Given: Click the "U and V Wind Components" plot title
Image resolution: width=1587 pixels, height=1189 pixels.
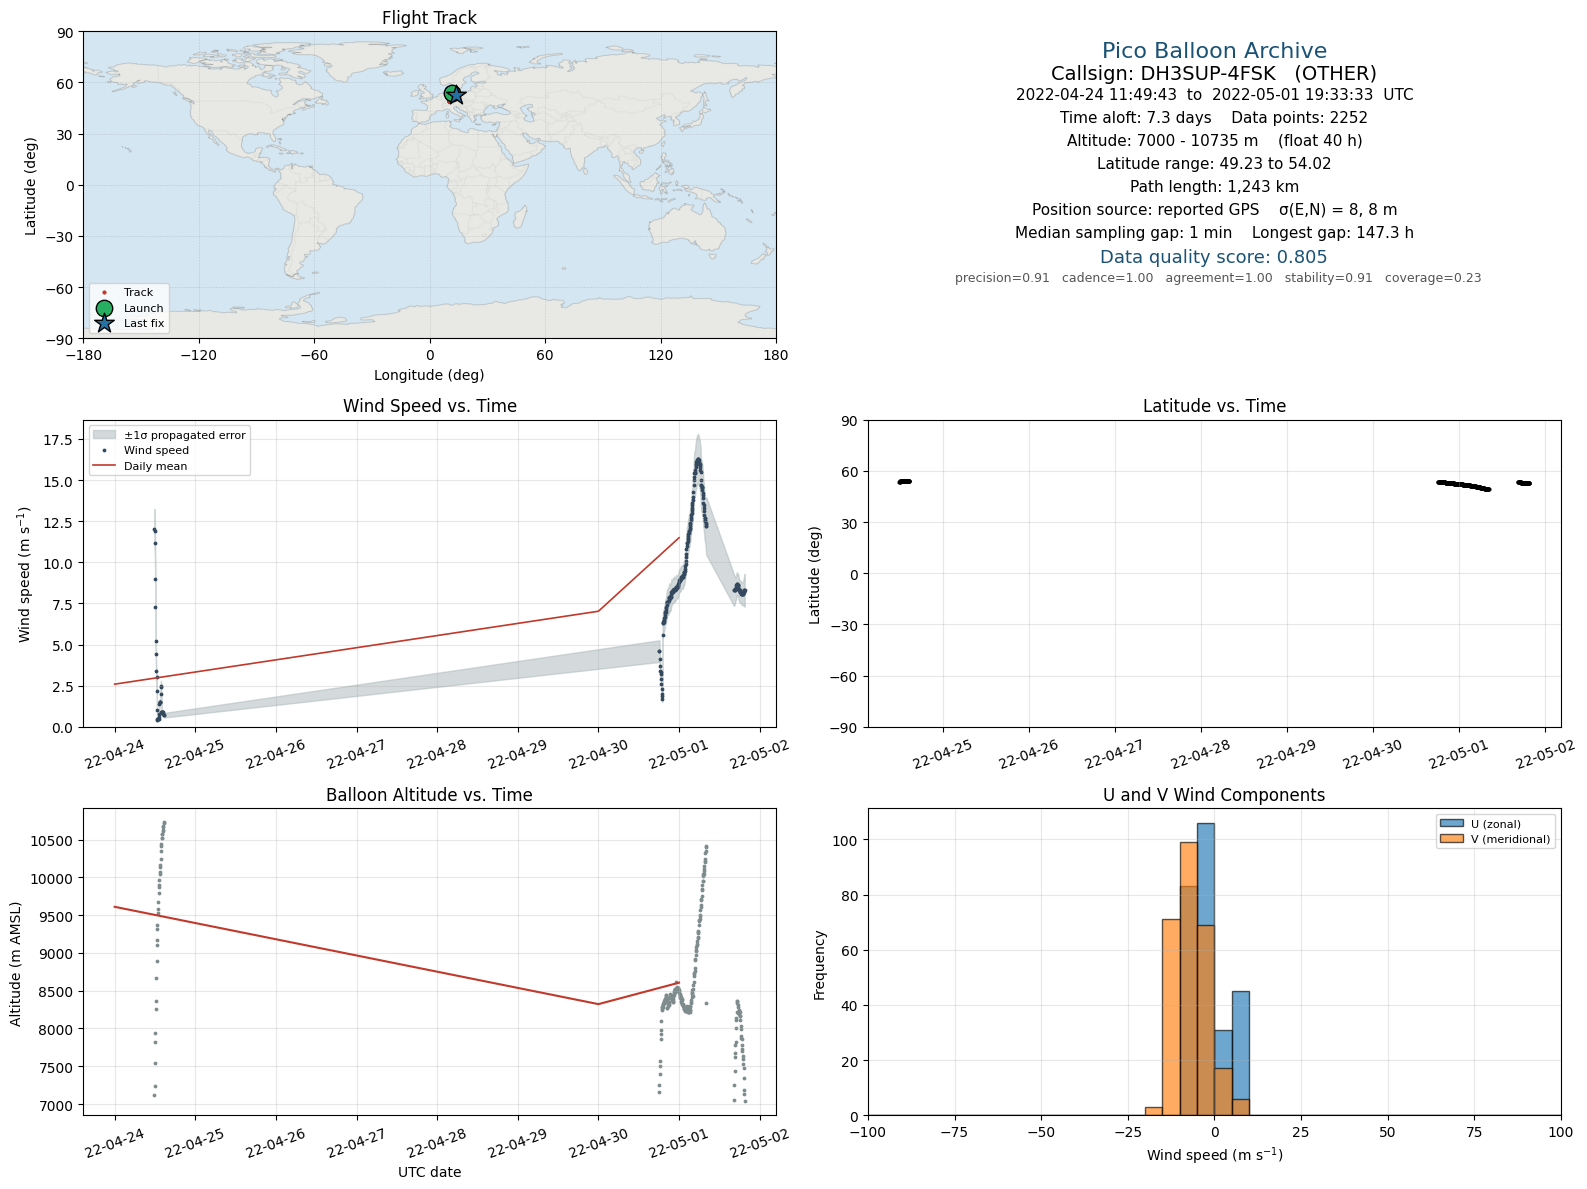Looking at the screenshot, I should point(1214,795).
